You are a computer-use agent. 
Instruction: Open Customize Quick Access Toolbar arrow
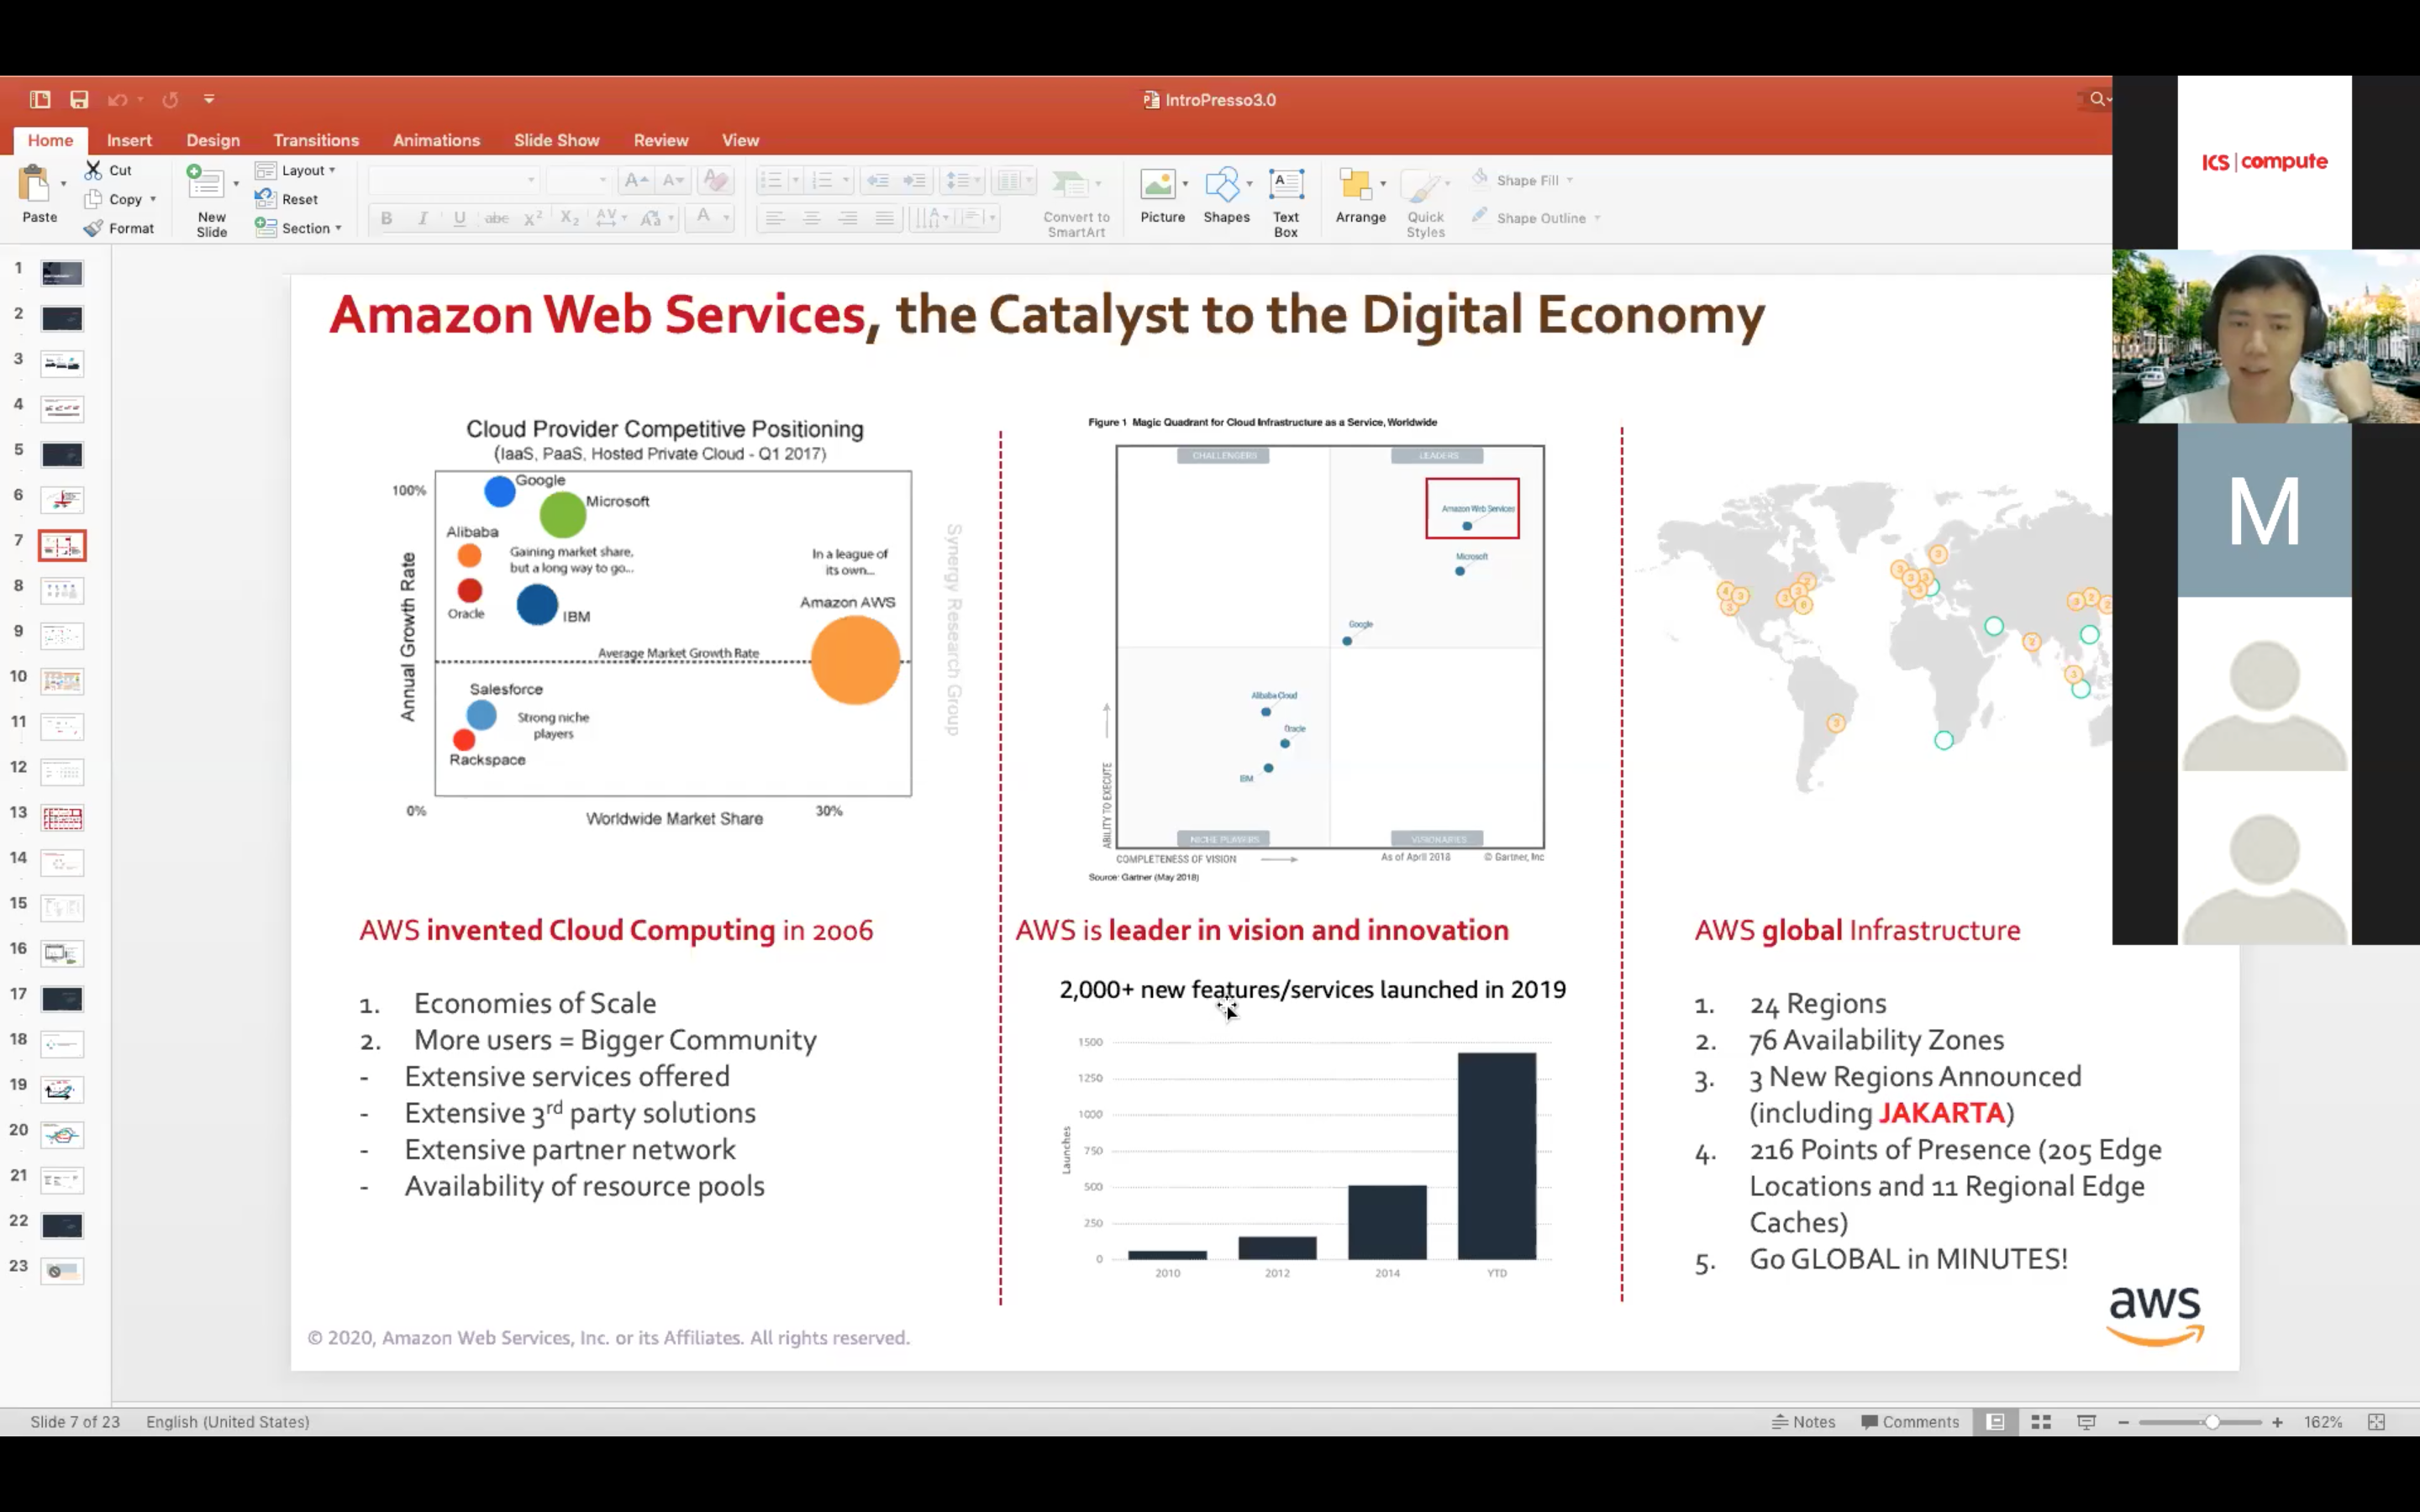click(x=209, y=99)
